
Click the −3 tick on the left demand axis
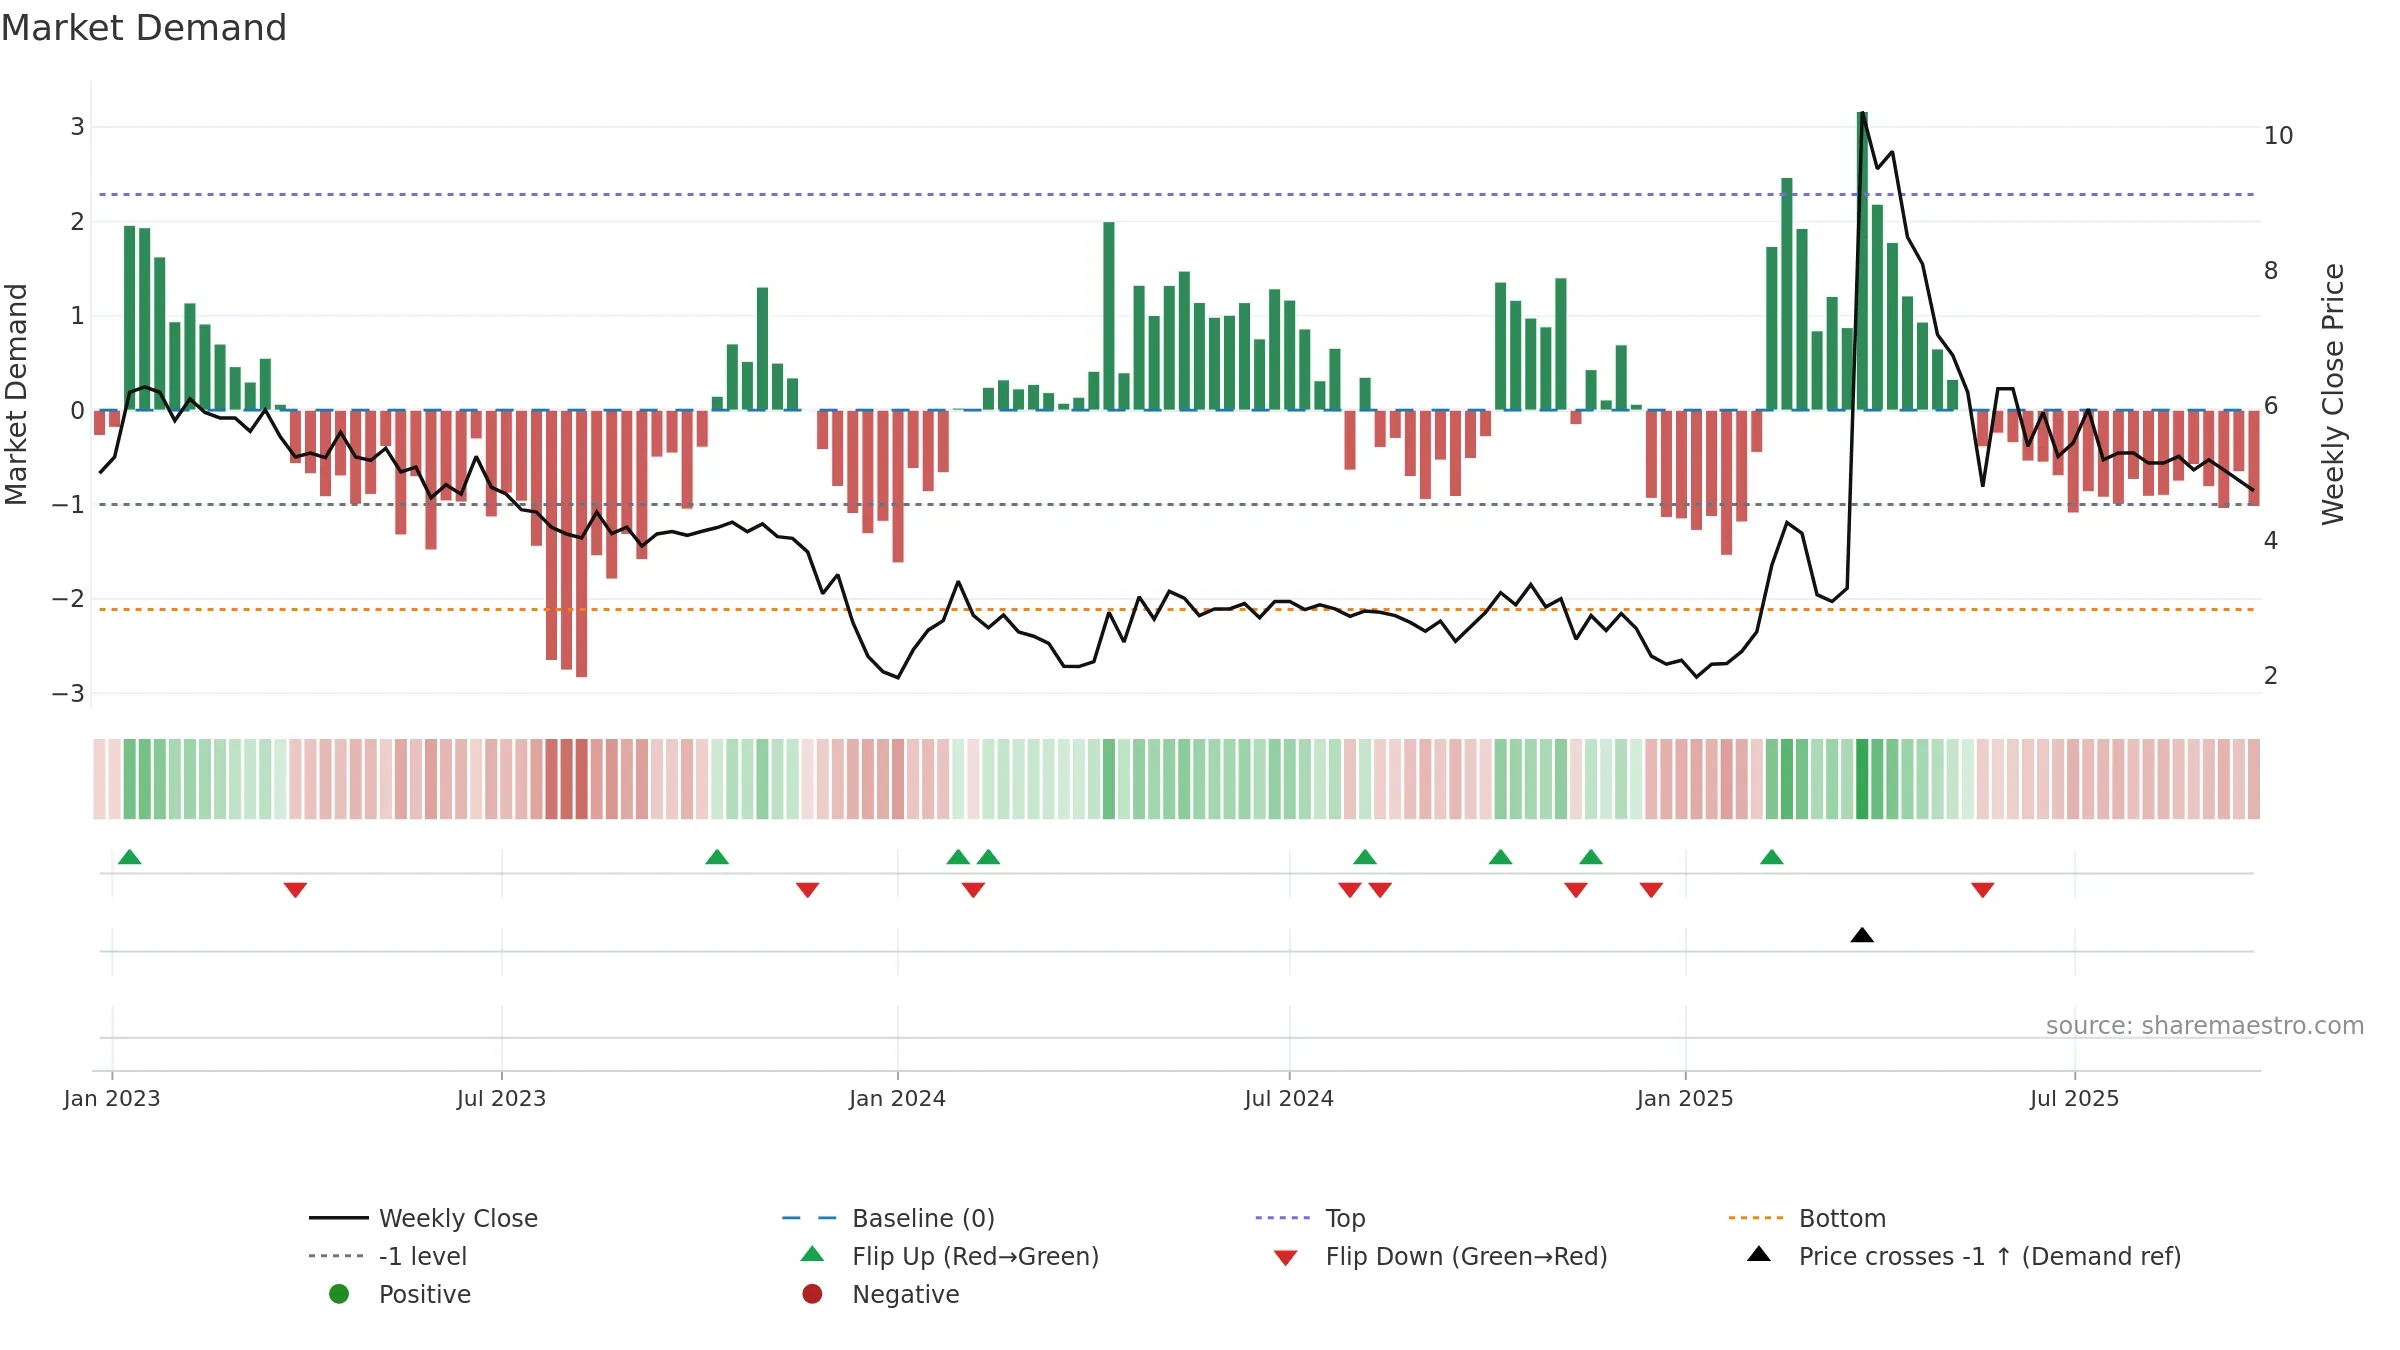pyautogui.click(x=68, y=694)
